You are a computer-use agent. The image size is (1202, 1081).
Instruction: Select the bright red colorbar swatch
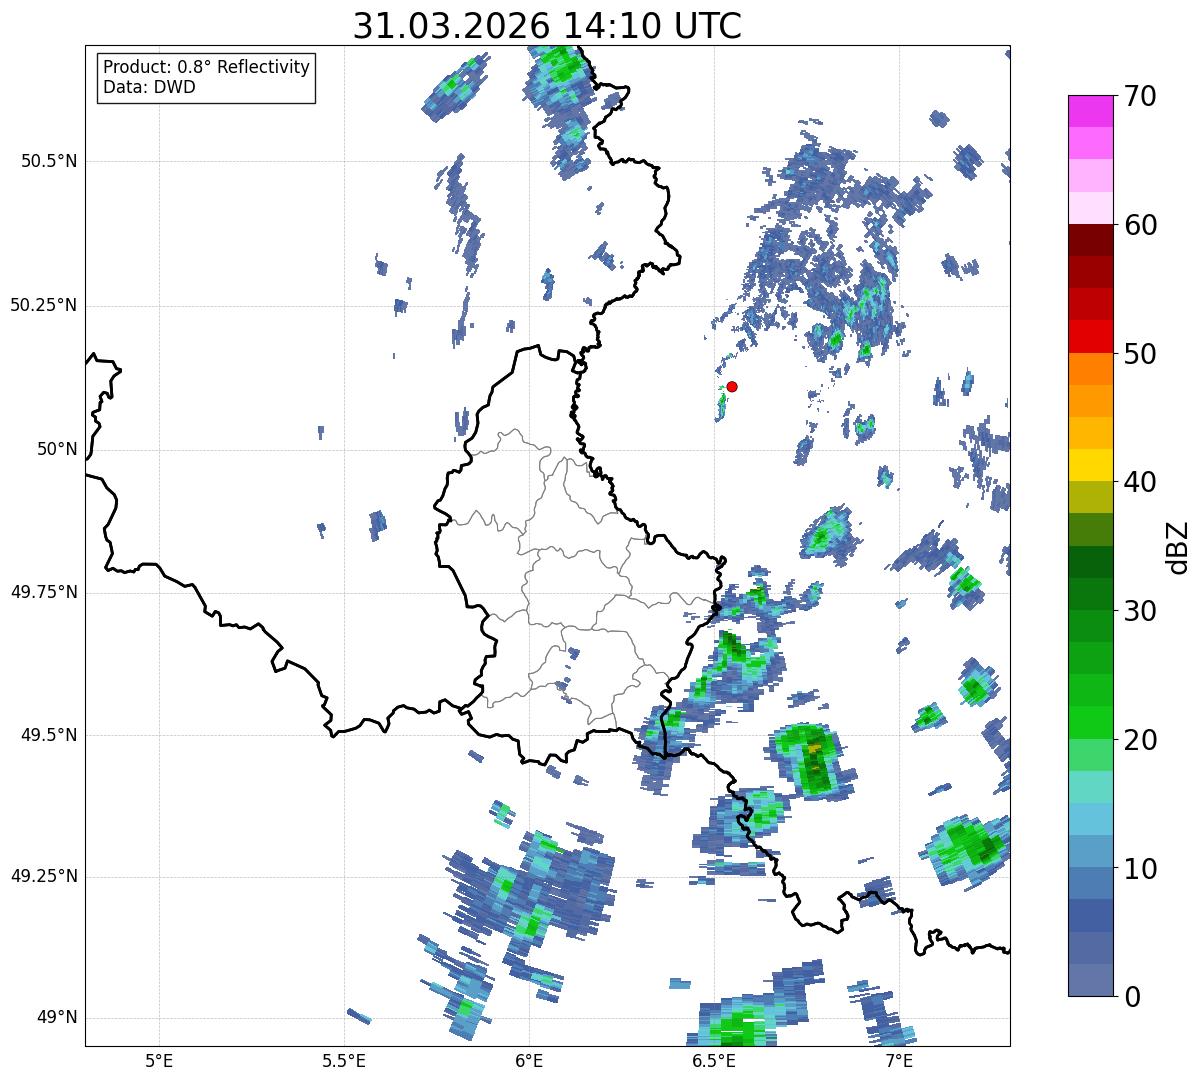tap(1091, 336)
